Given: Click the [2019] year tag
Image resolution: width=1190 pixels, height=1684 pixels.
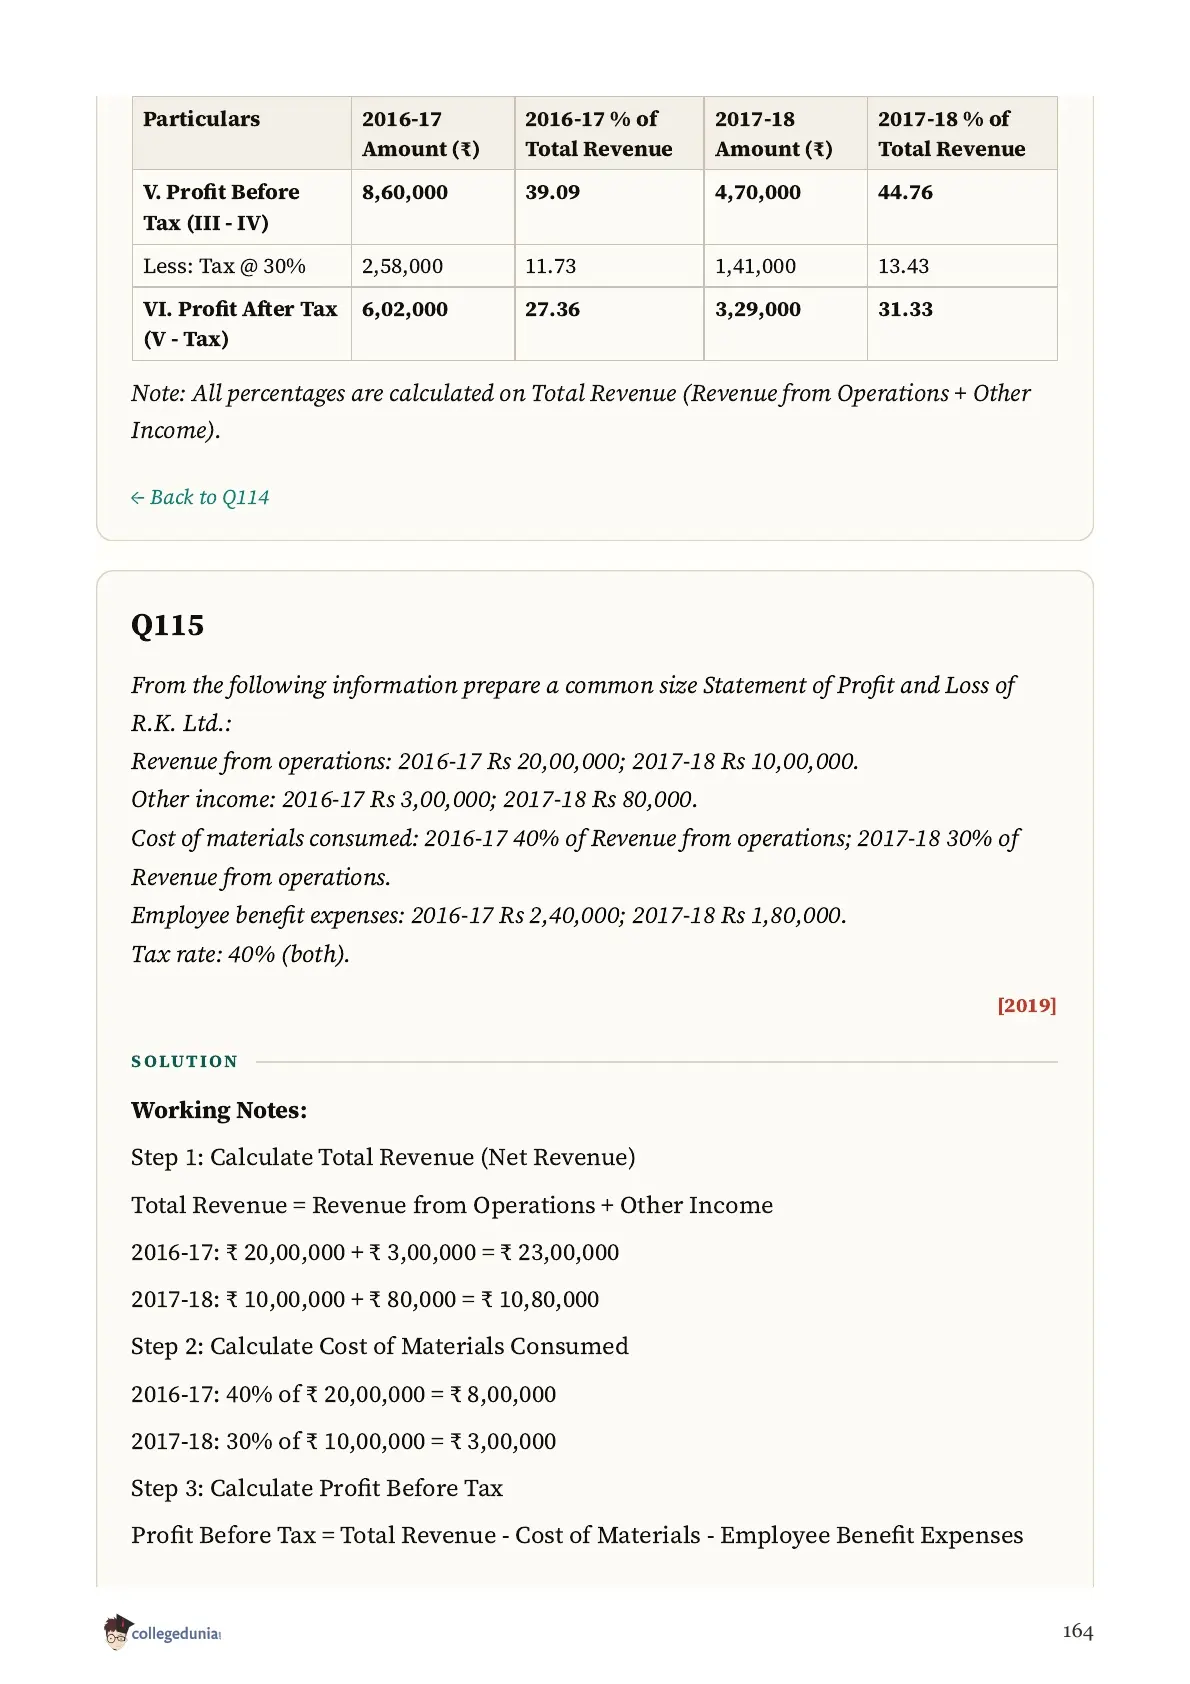Looking at the screenshot, I should 1026,1005.
